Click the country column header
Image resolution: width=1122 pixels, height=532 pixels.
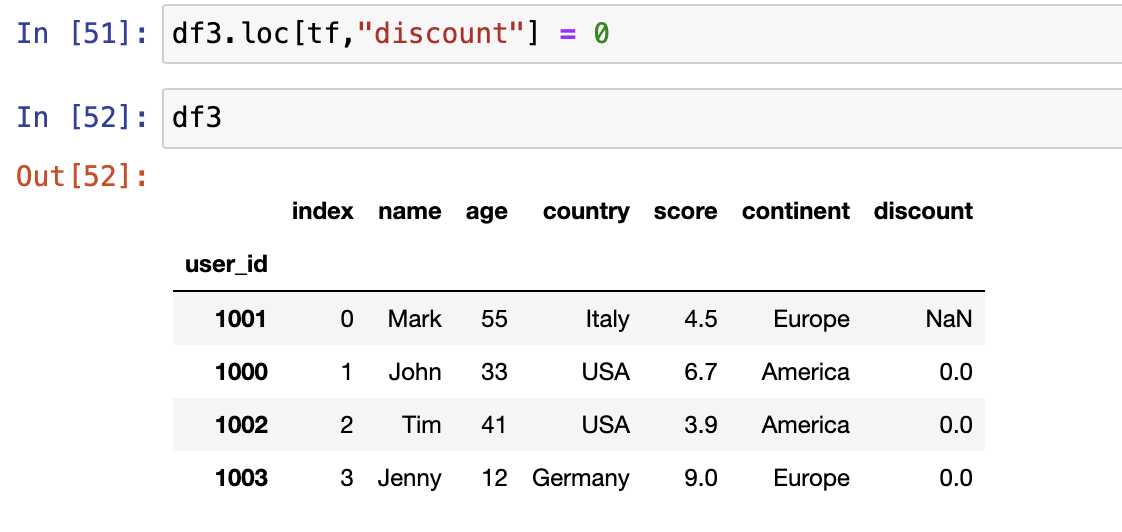click(x=586, y=212)
